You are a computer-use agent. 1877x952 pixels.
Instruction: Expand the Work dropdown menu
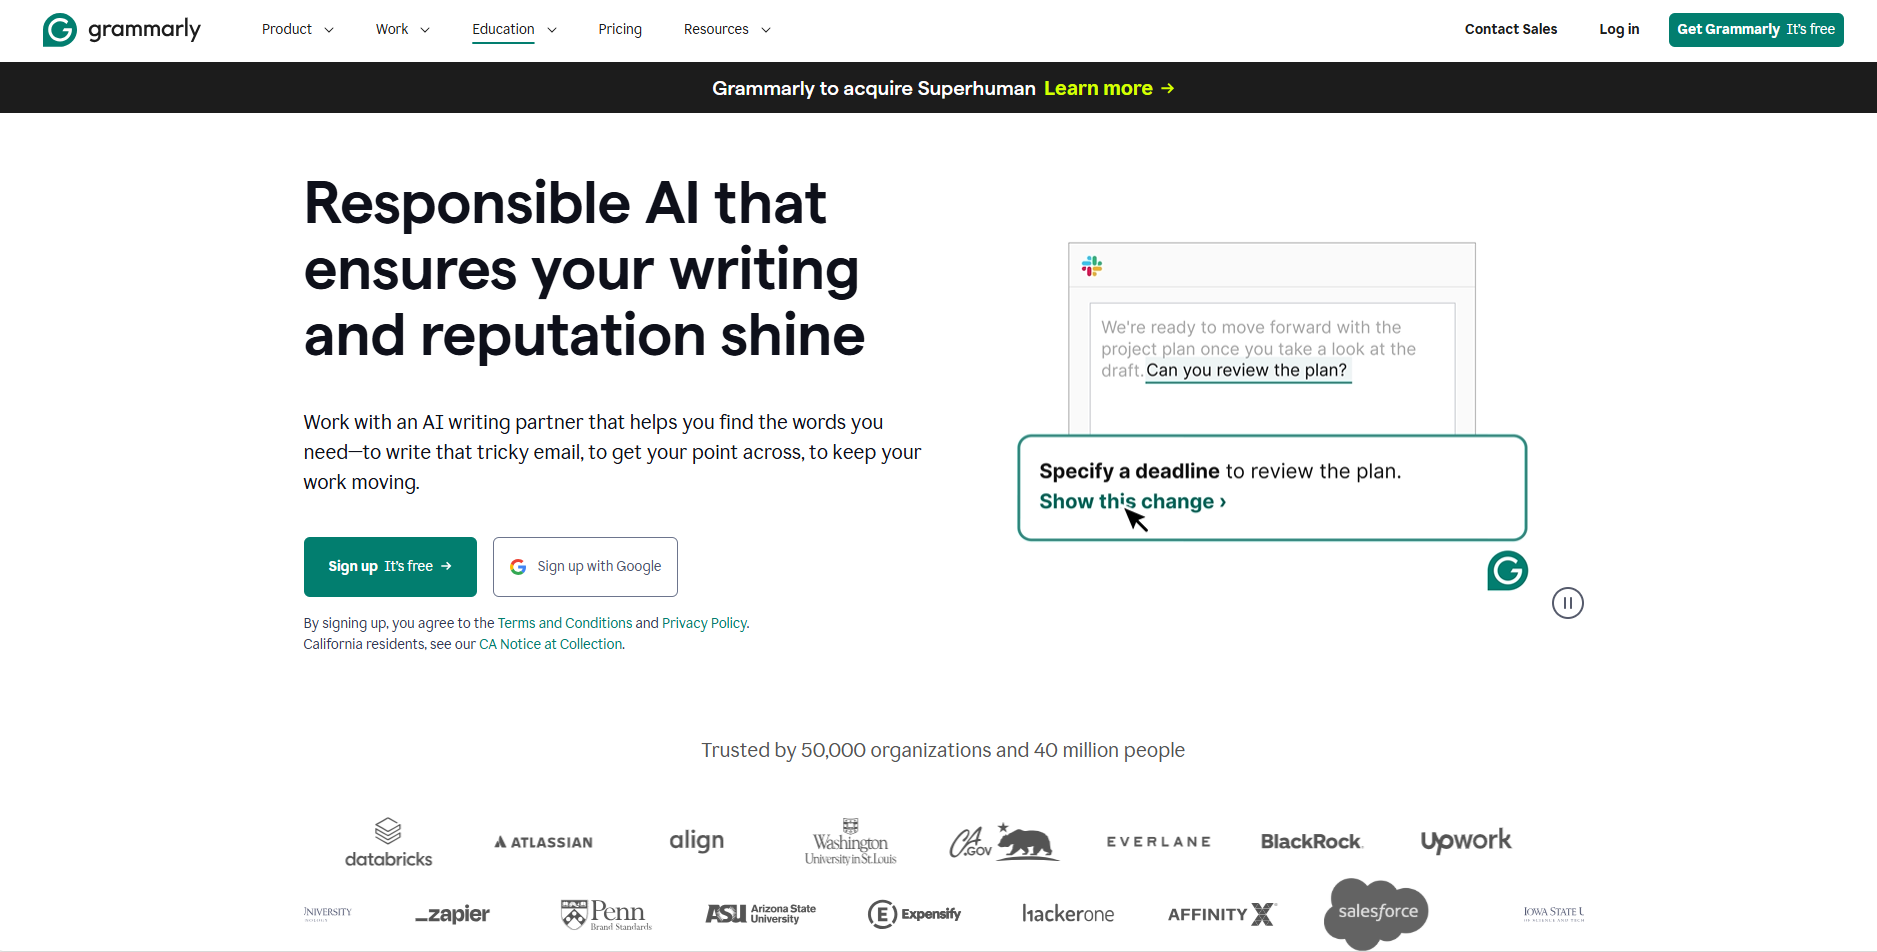pyautogui.click(x=402, y=30)
